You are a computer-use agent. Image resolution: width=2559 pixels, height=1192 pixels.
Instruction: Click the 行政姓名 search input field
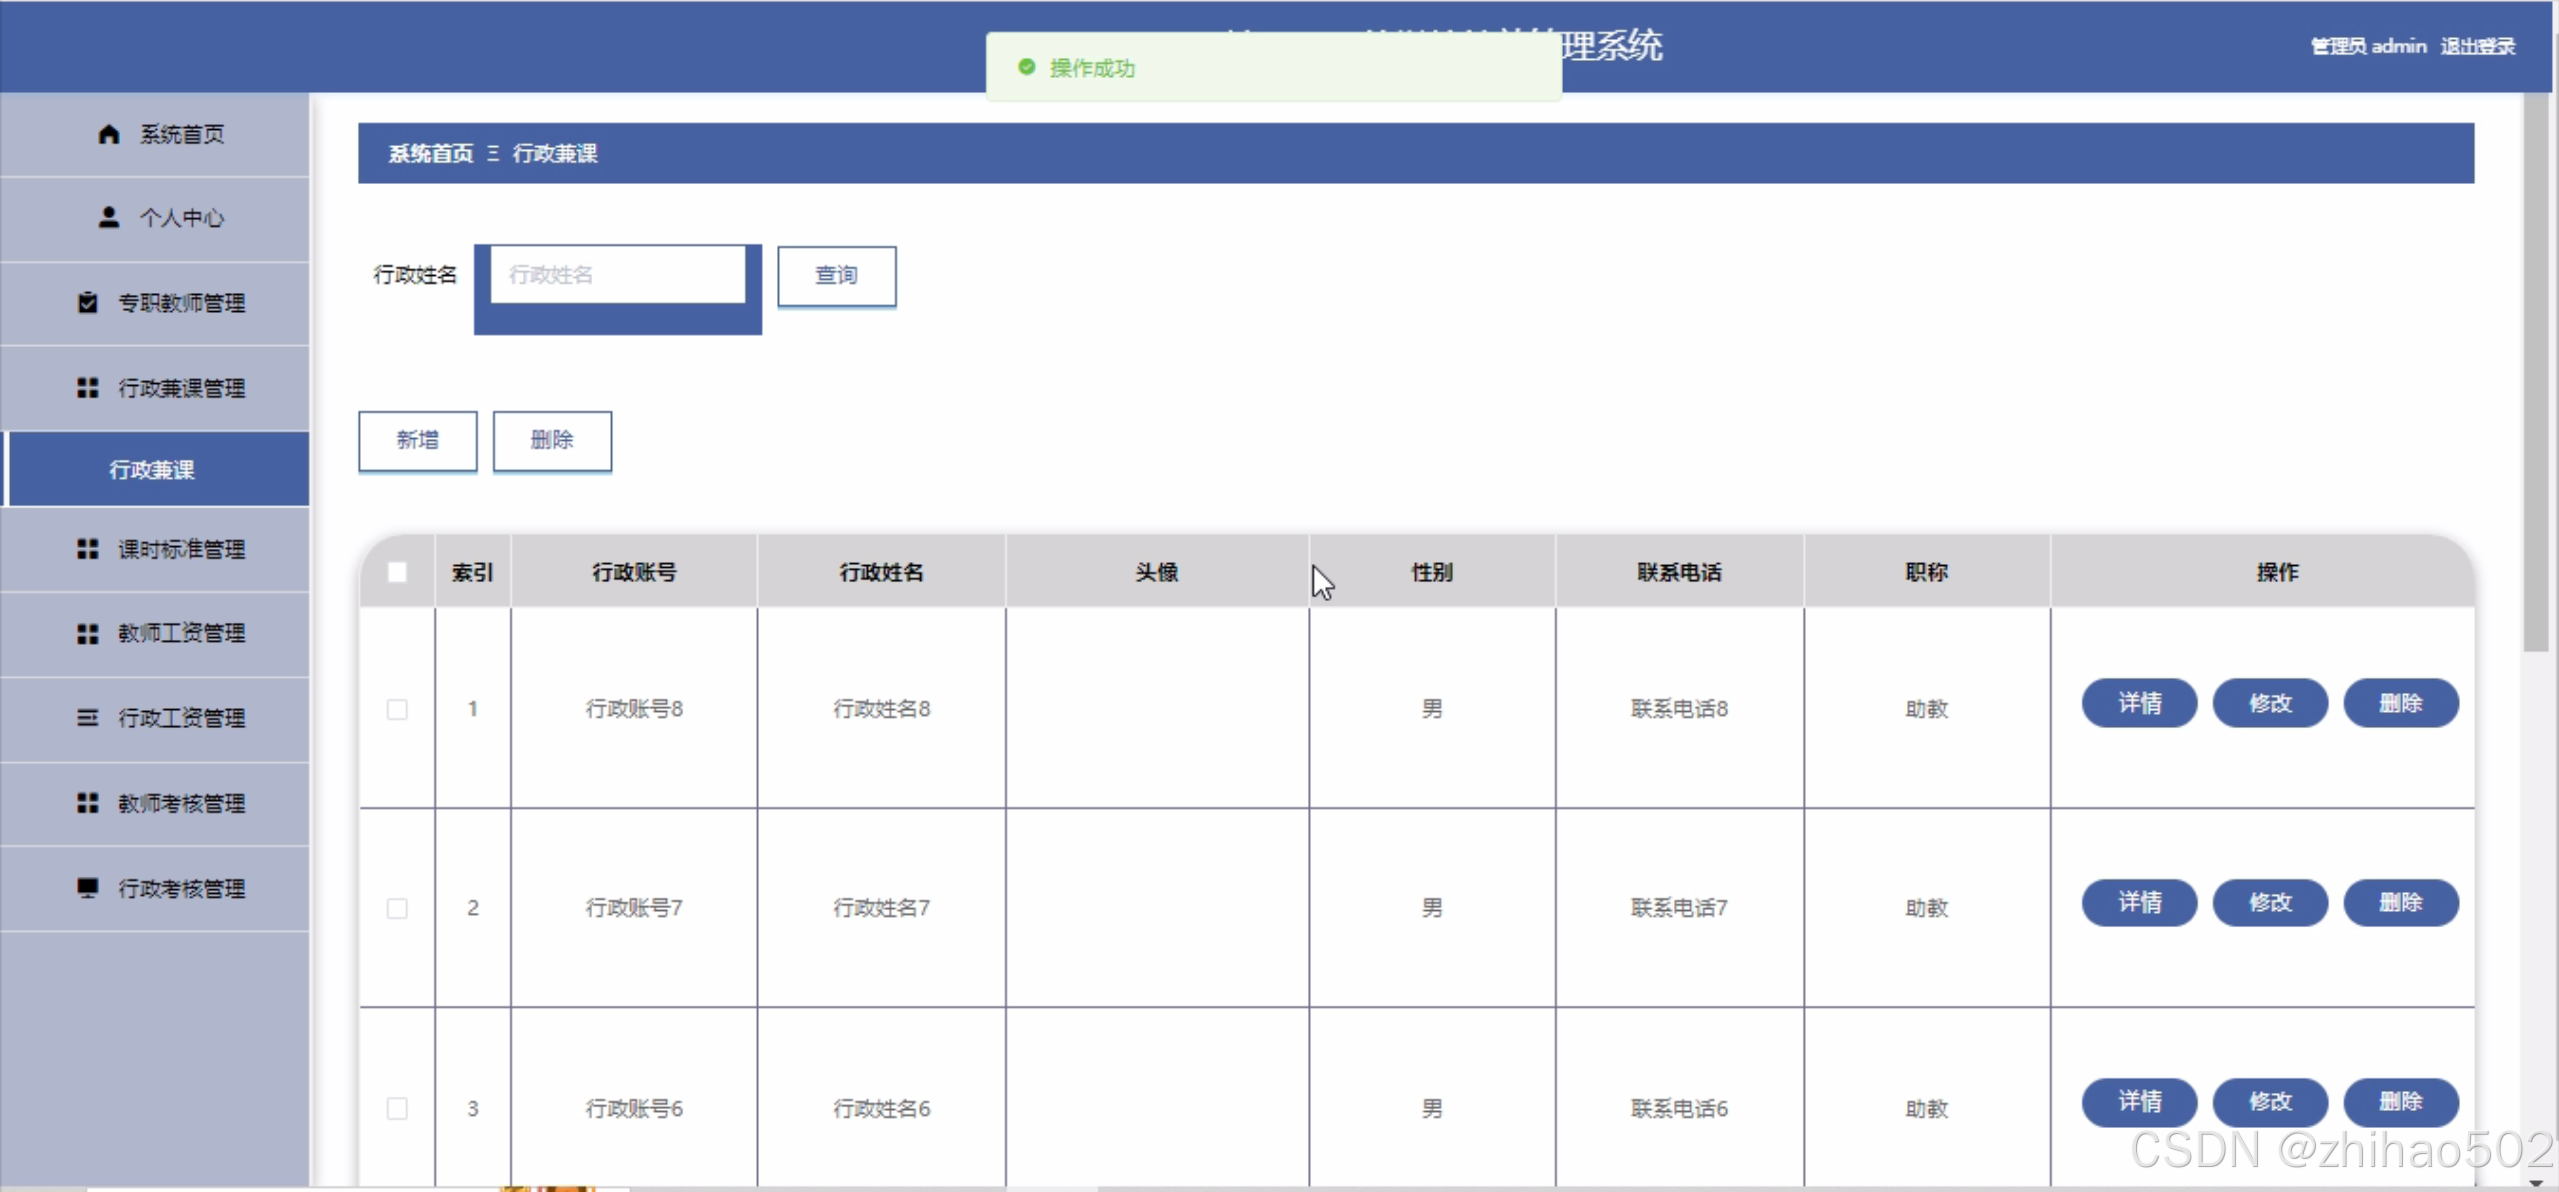617,275
